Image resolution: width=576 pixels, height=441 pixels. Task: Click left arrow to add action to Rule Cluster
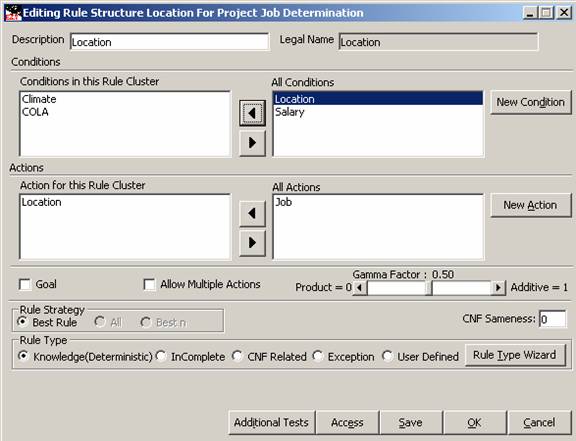[x=252, y=214]
